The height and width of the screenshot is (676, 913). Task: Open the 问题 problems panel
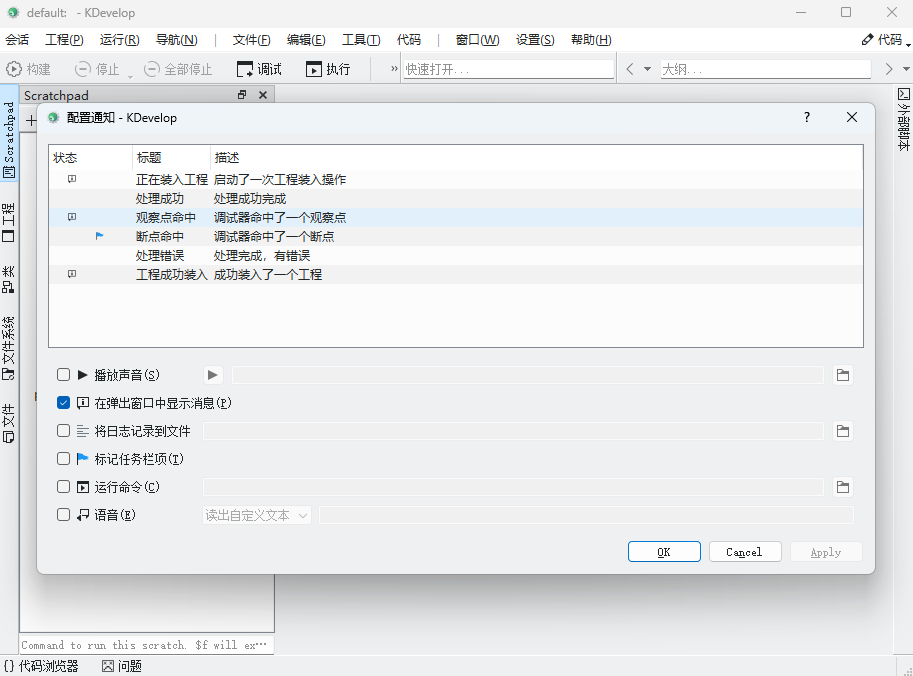(x=122, y=666)
